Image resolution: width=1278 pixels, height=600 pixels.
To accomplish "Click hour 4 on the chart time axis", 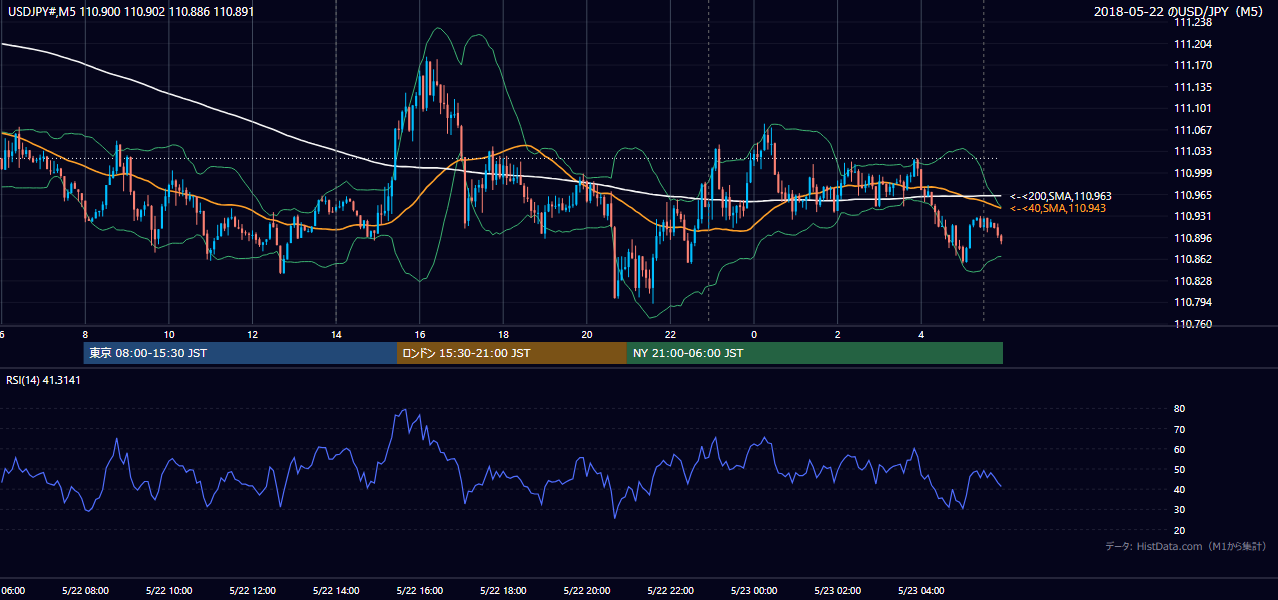I will 921,335.
